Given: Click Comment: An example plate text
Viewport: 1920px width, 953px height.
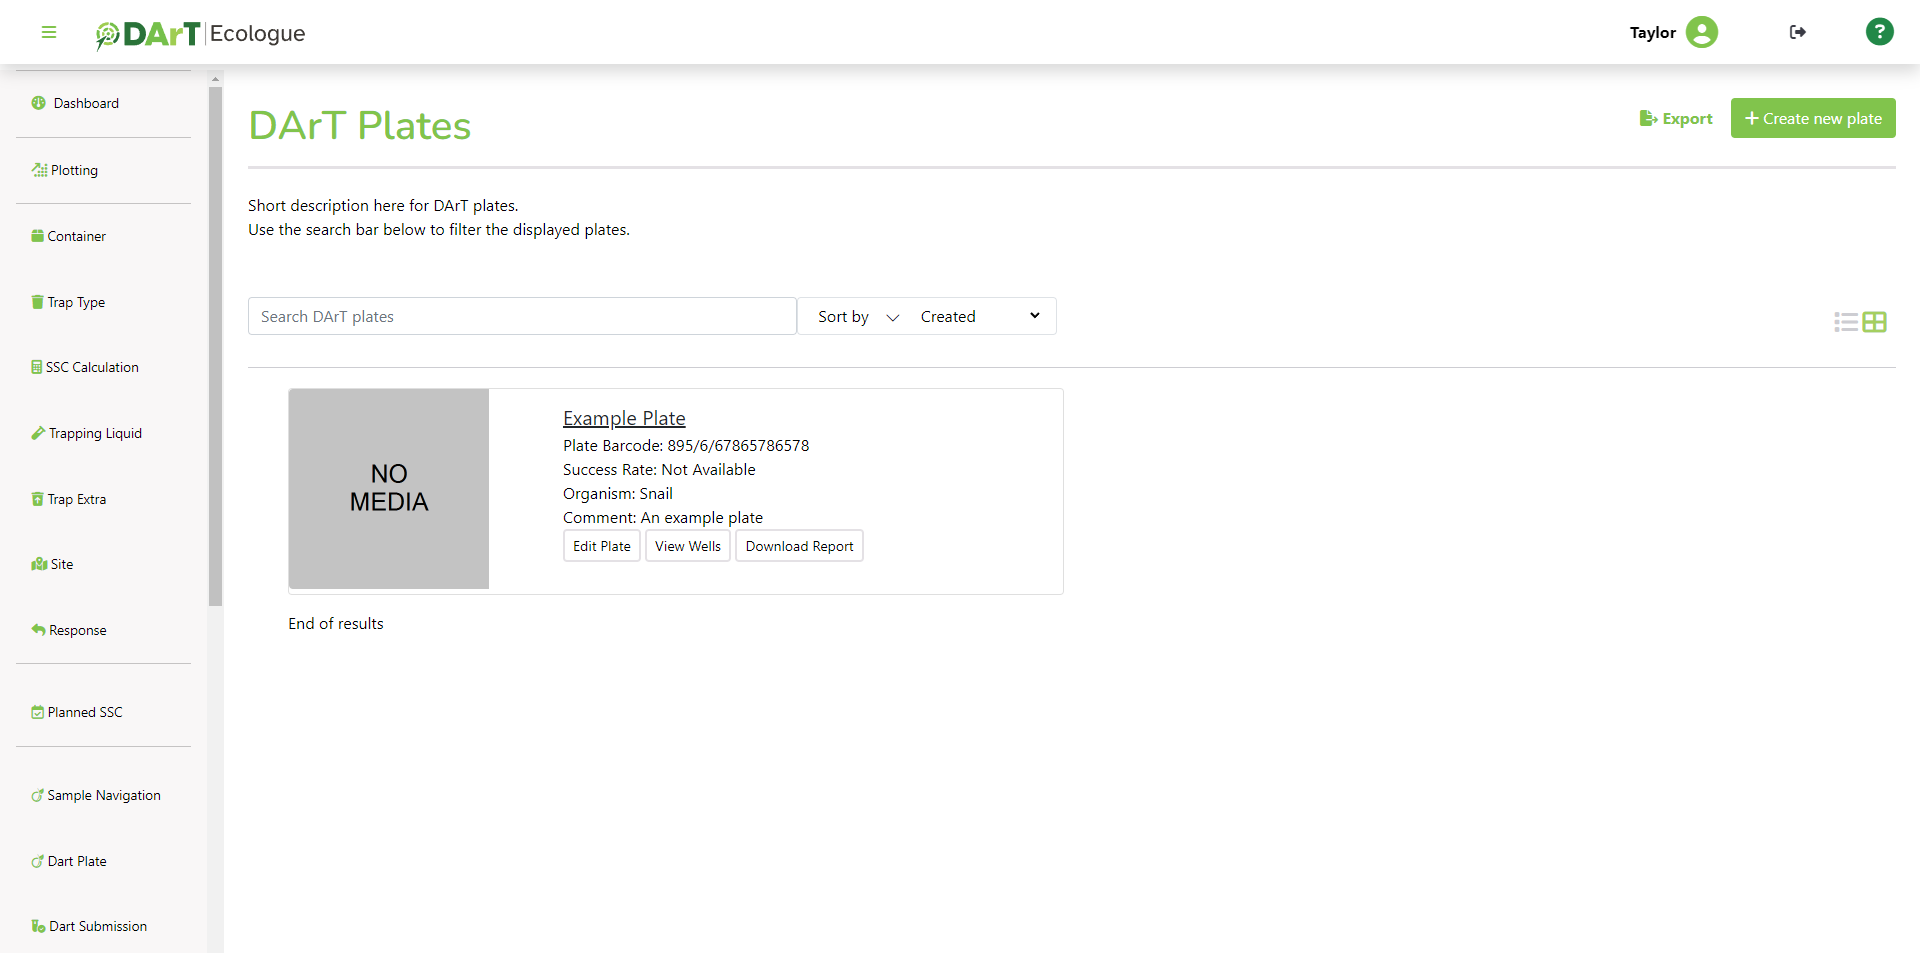Looking at the screenshot, I should pos(663,518).
